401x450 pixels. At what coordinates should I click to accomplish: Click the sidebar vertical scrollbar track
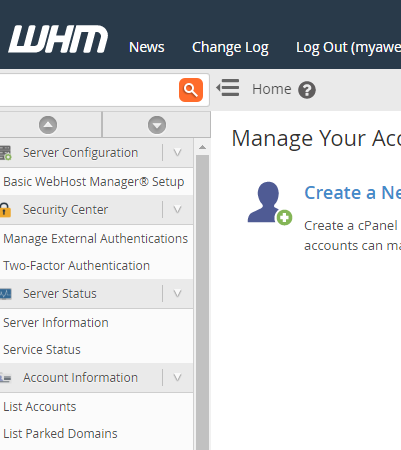coord(202,302)
